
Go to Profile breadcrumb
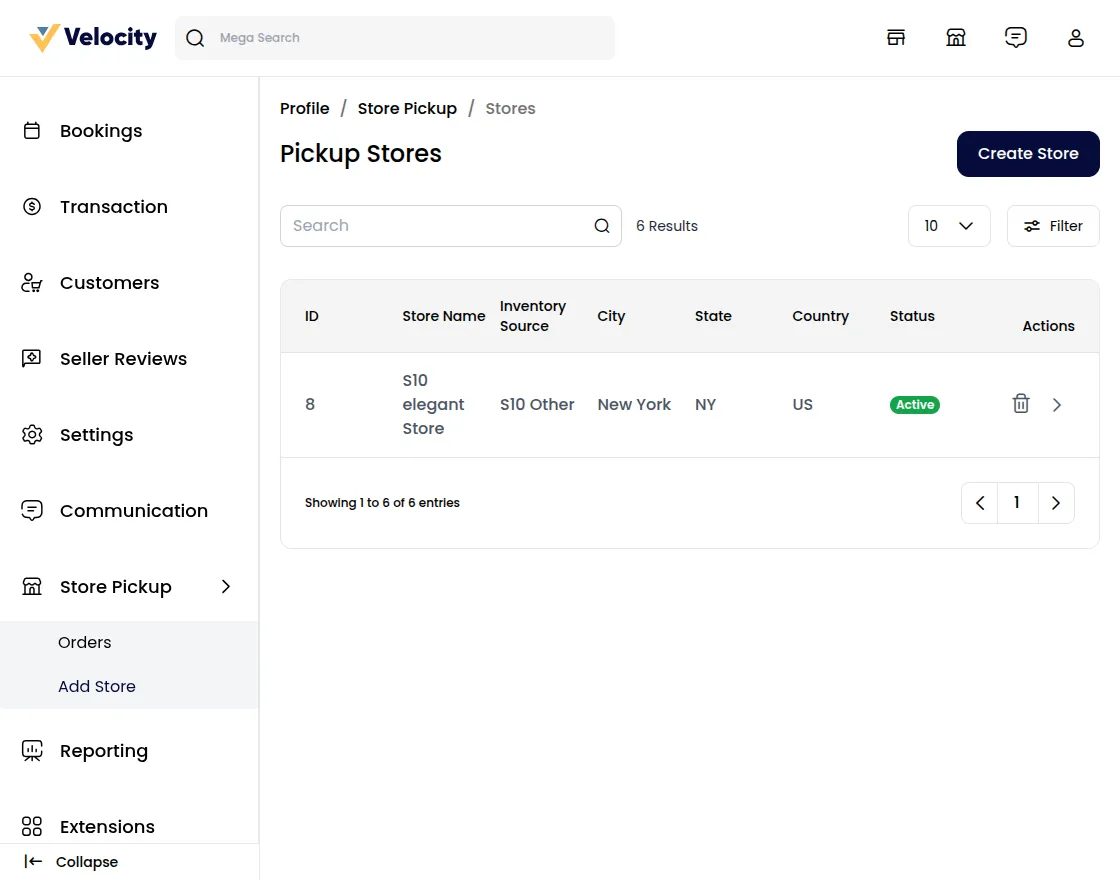(304, 109)
